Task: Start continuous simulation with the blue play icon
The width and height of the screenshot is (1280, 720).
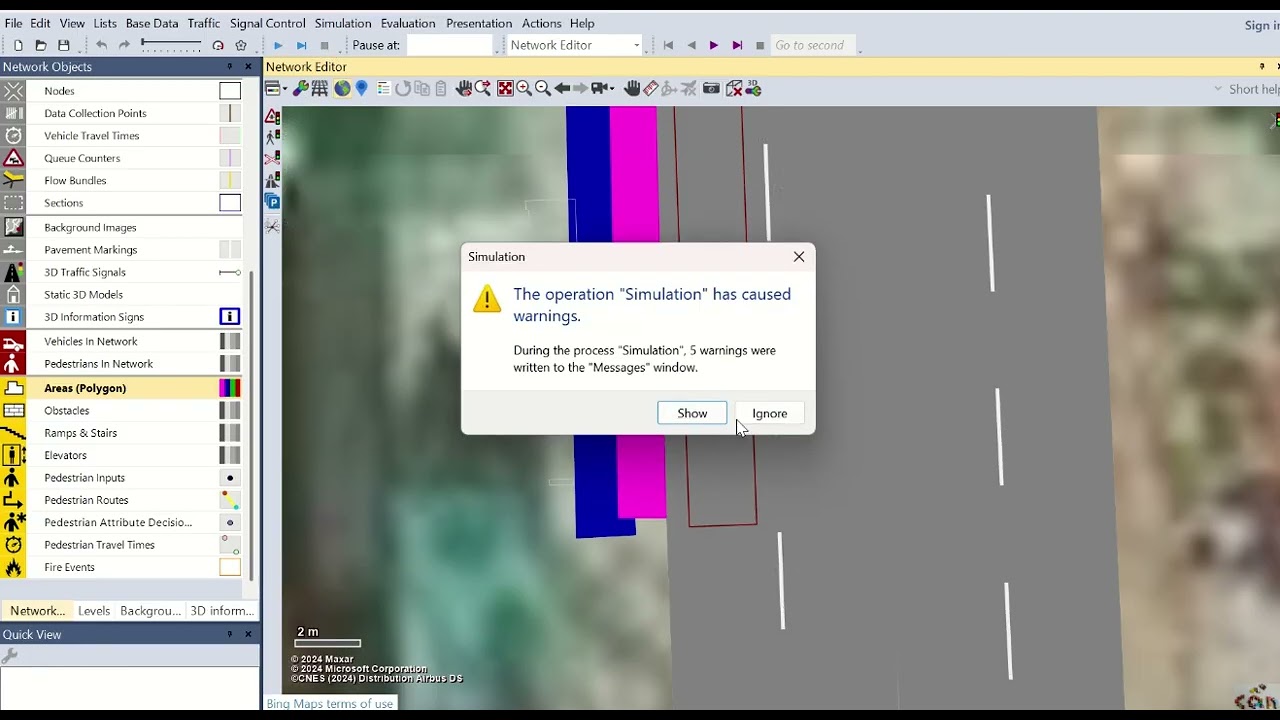Action: [x=278, y=45]
